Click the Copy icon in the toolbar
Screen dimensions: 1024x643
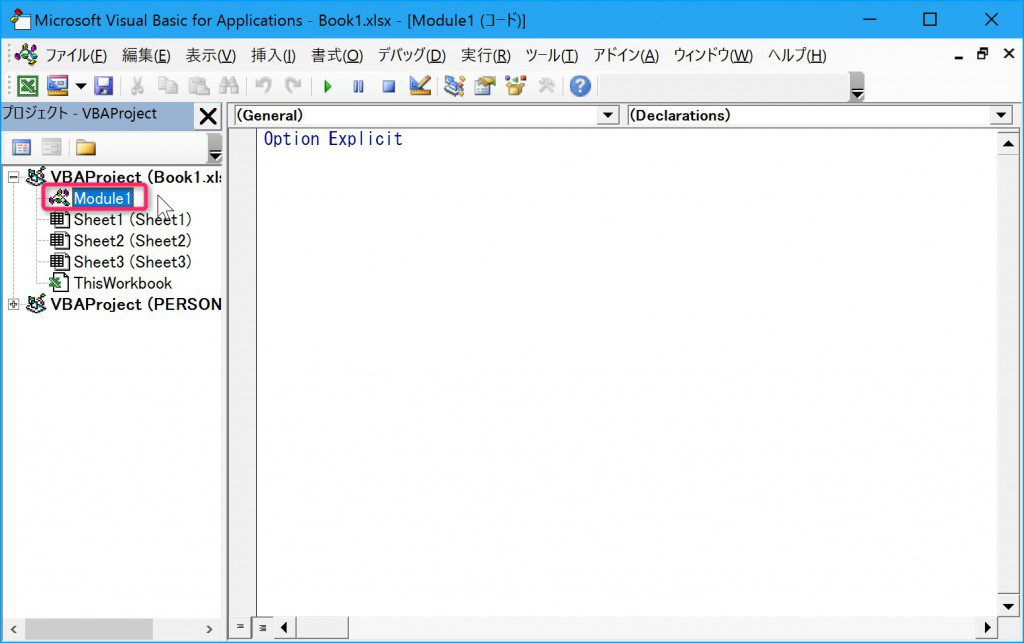point(168,86)
